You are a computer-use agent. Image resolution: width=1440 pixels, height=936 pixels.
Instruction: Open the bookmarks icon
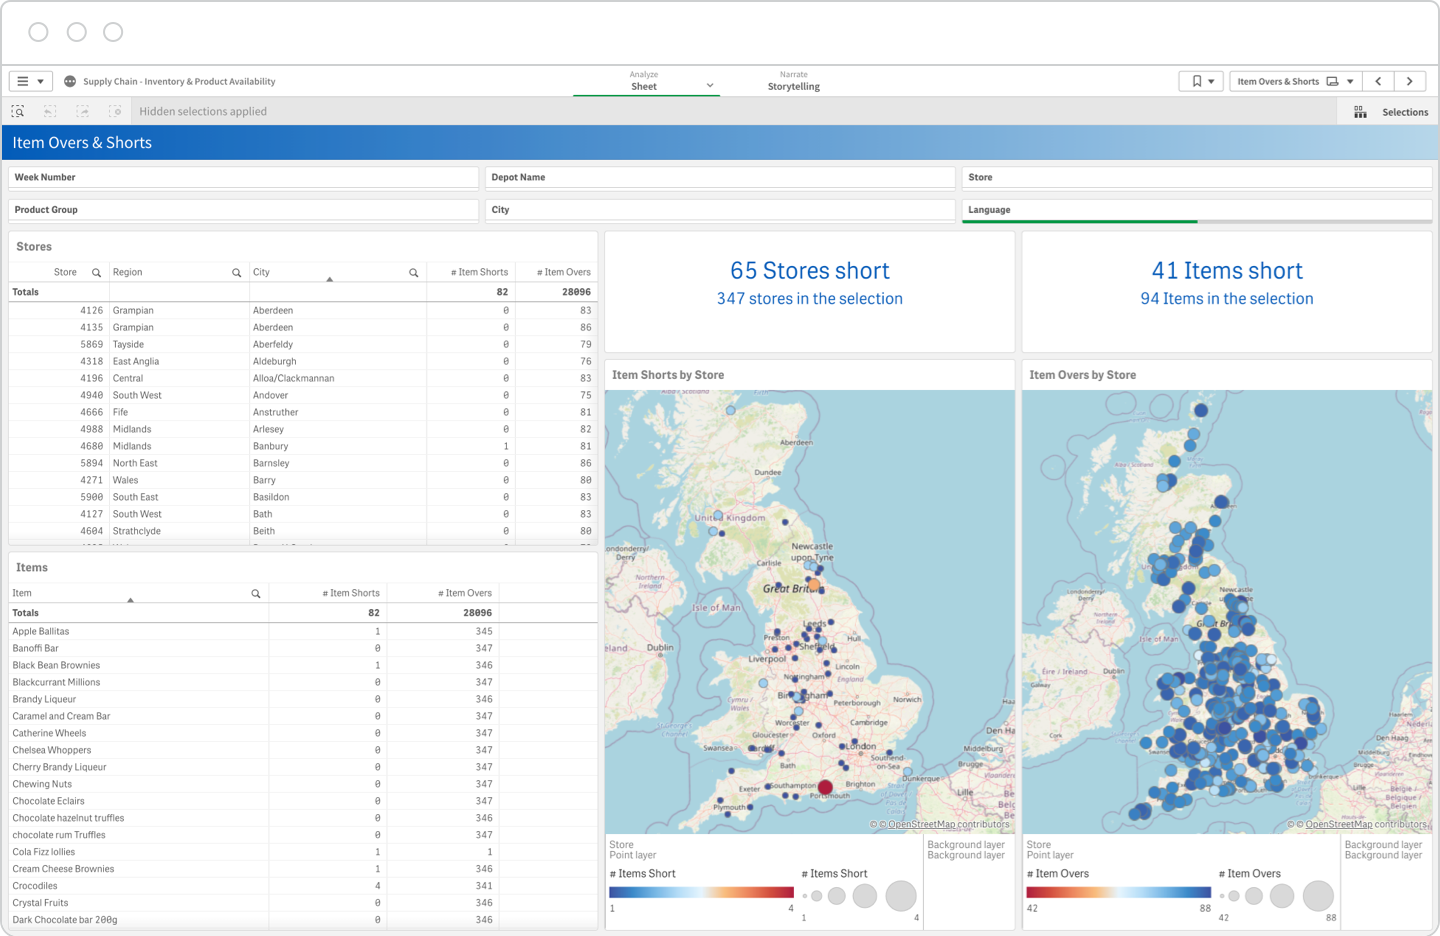[1196, 81]
